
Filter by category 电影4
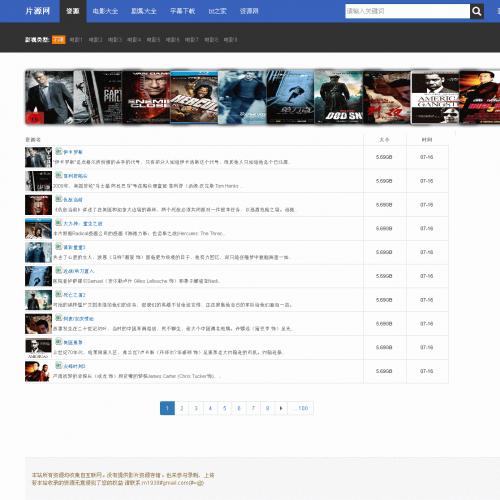134,40
